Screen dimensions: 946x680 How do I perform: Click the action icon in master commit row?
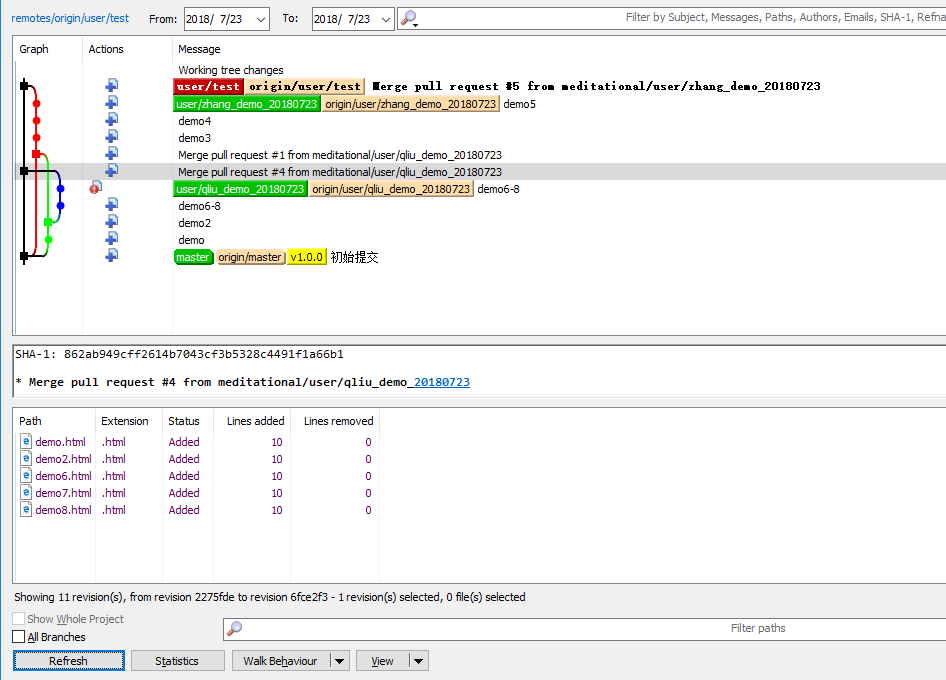click(x=112, y=256)
